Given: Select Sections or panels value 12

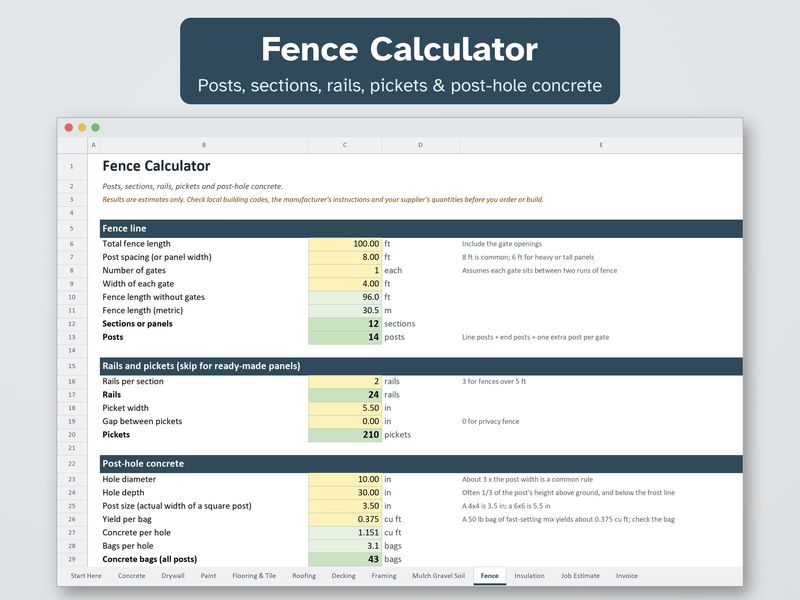Looking at the screenshot, I should click(x=345, y=323).
